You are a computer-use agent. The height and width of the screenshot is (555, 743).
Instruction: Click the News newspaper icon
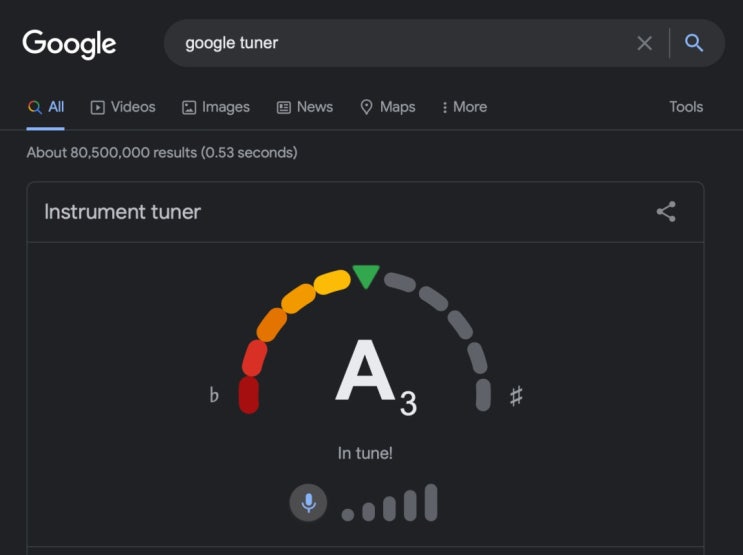pos(283,108)
